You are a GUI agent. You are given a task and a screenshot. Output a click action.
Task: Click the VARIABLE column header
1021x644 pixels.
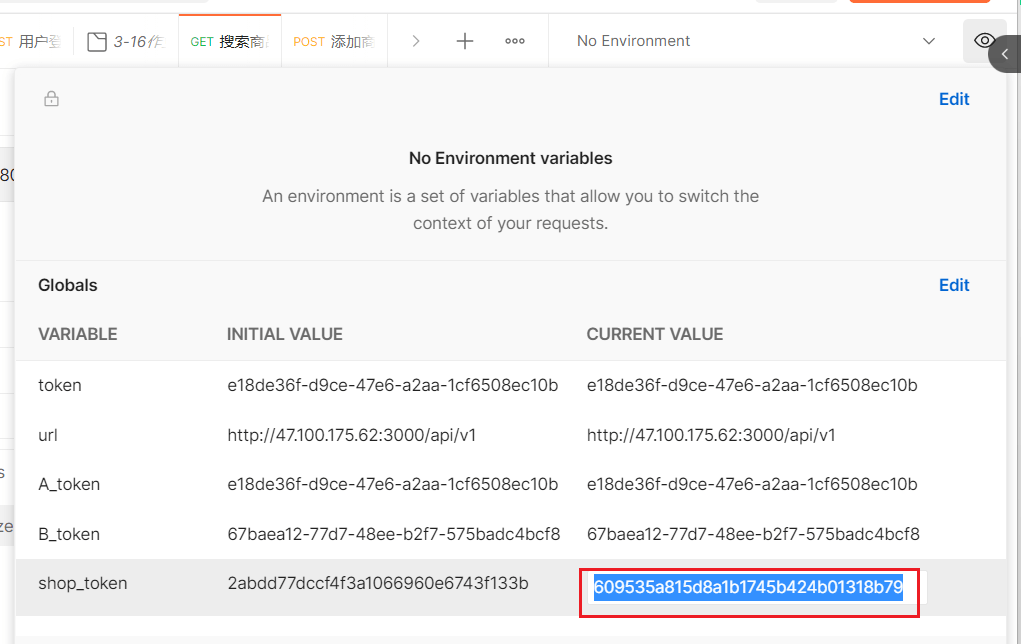77,334
